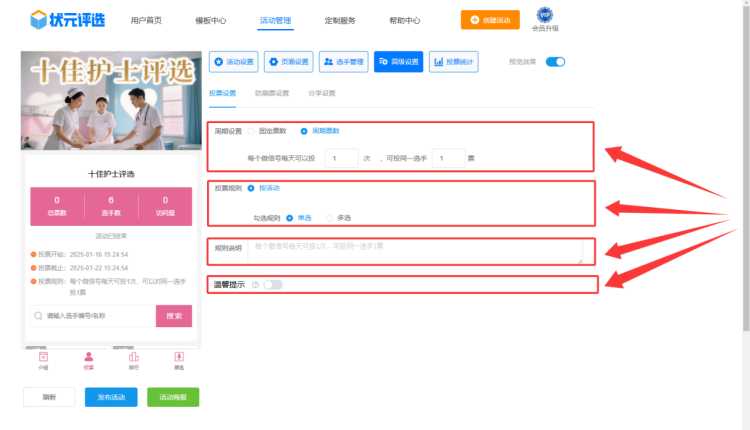Screen dimensions: 750x430
Task: Click the help icon beside 温馨提示
Action: coord(255,285)
